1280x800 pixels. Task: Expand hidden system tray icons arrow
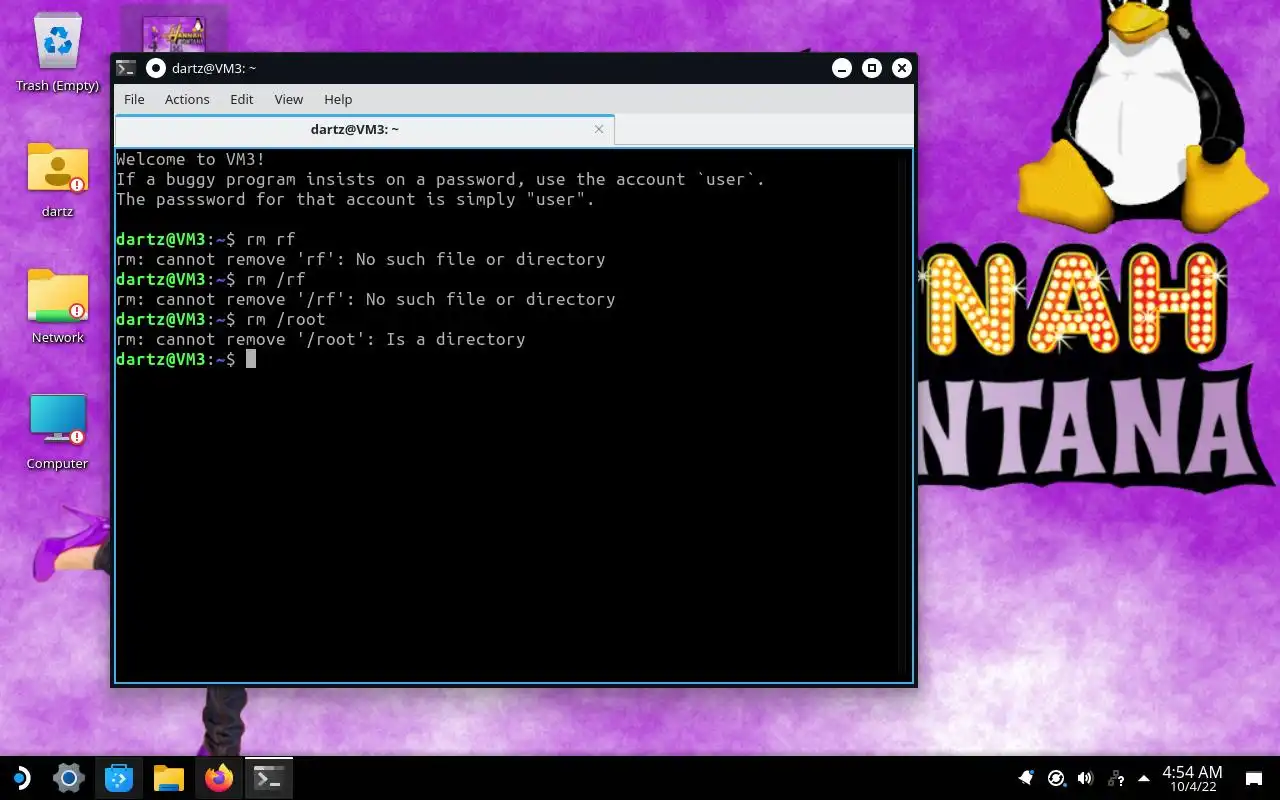pyautogui.click(x=1144, y=778)
